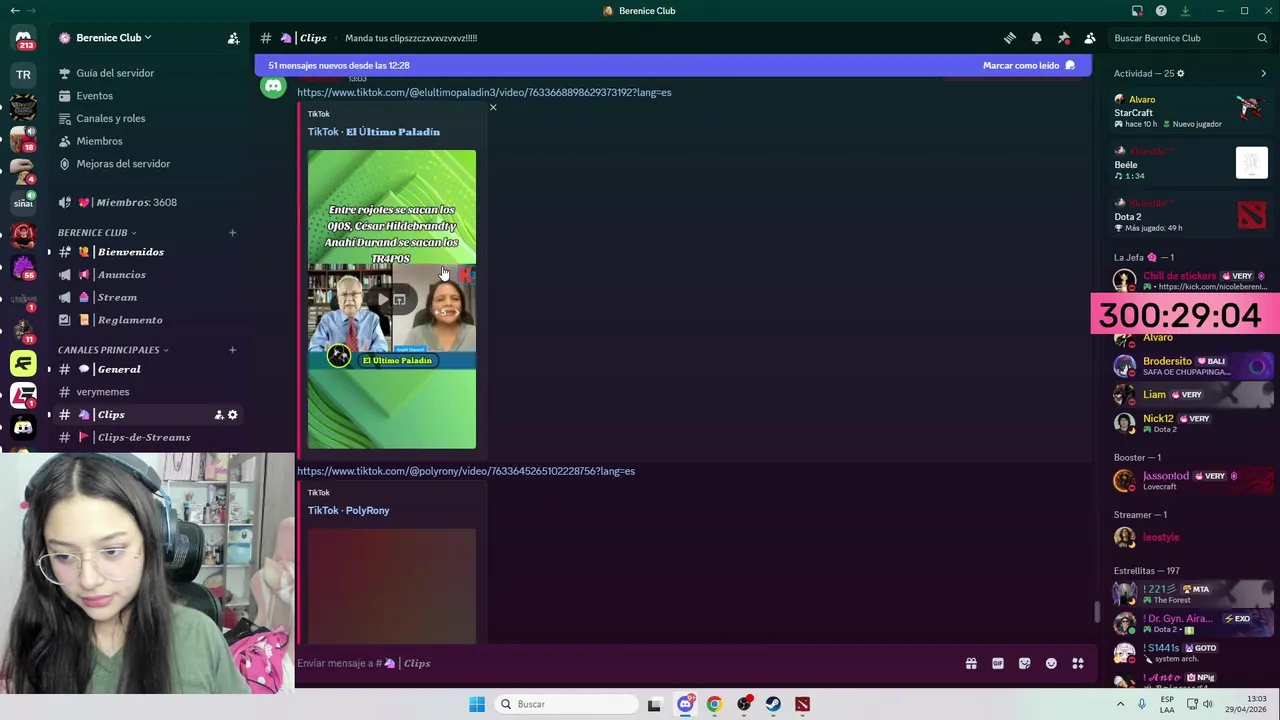Open Windows Start menu

click(477, 704)
